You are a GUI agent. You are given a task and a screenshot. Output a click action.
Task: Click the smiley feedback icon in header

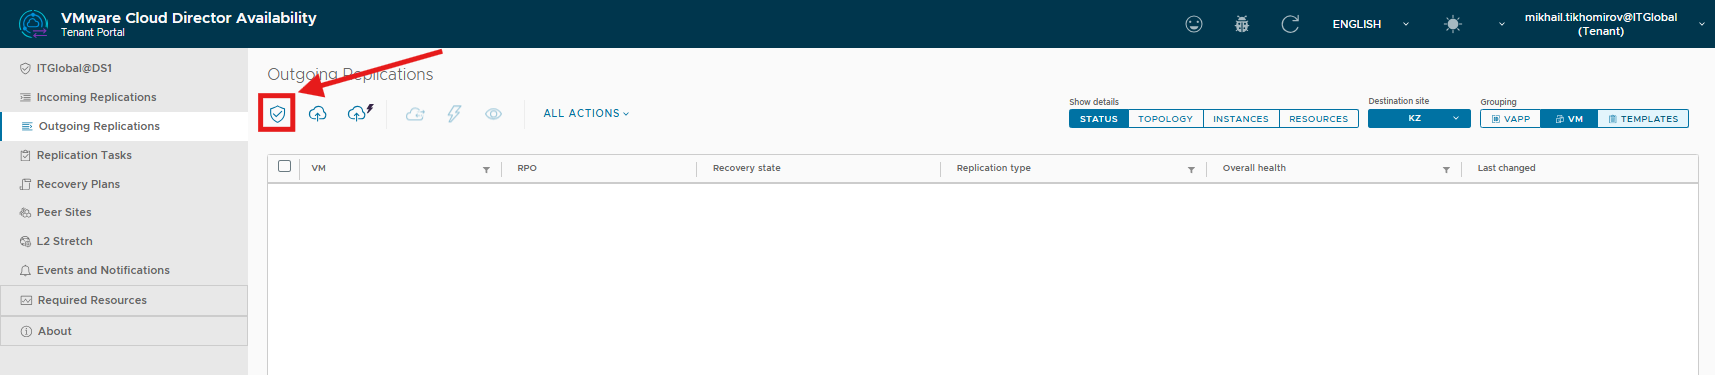click(x=1194, y=24)
